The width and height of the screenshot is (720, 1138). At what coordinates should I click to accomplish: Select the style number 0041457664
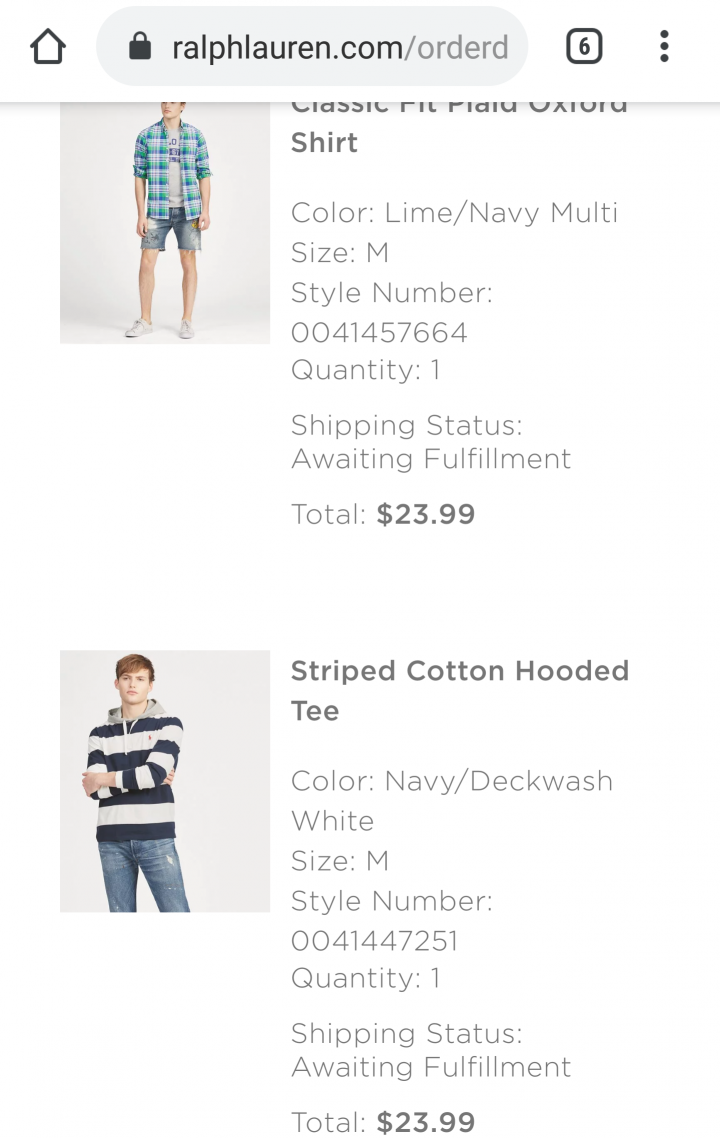pos(379,332)
